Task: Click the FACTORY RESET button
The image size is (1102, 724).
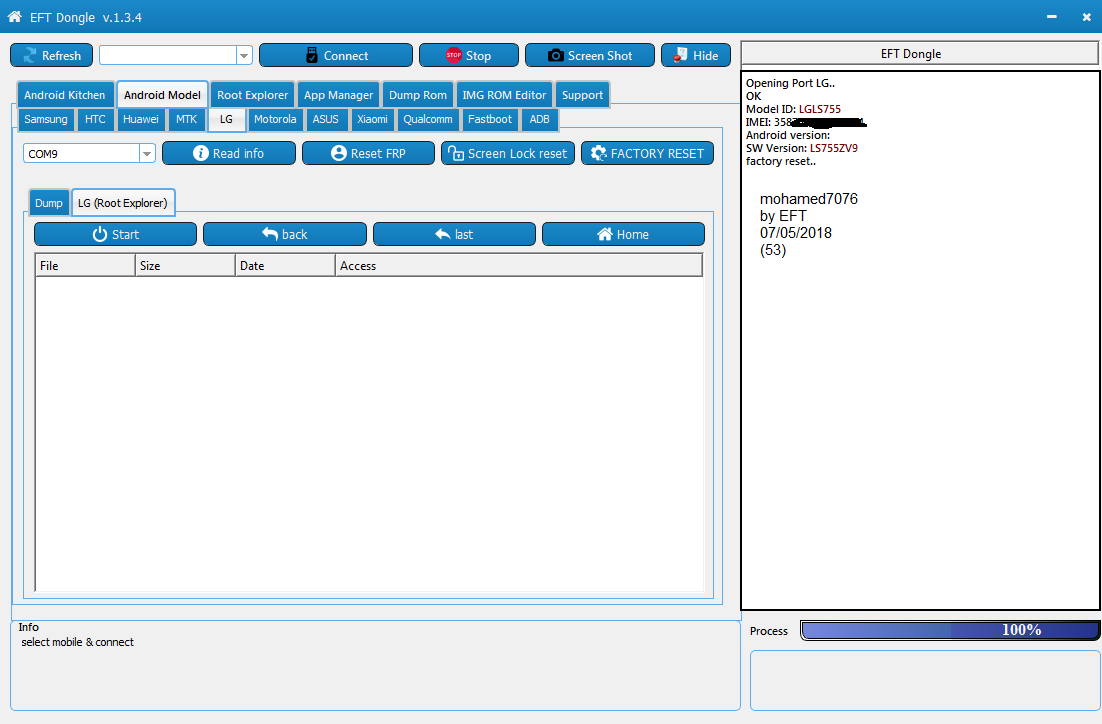Action: [x=647, y=153]
